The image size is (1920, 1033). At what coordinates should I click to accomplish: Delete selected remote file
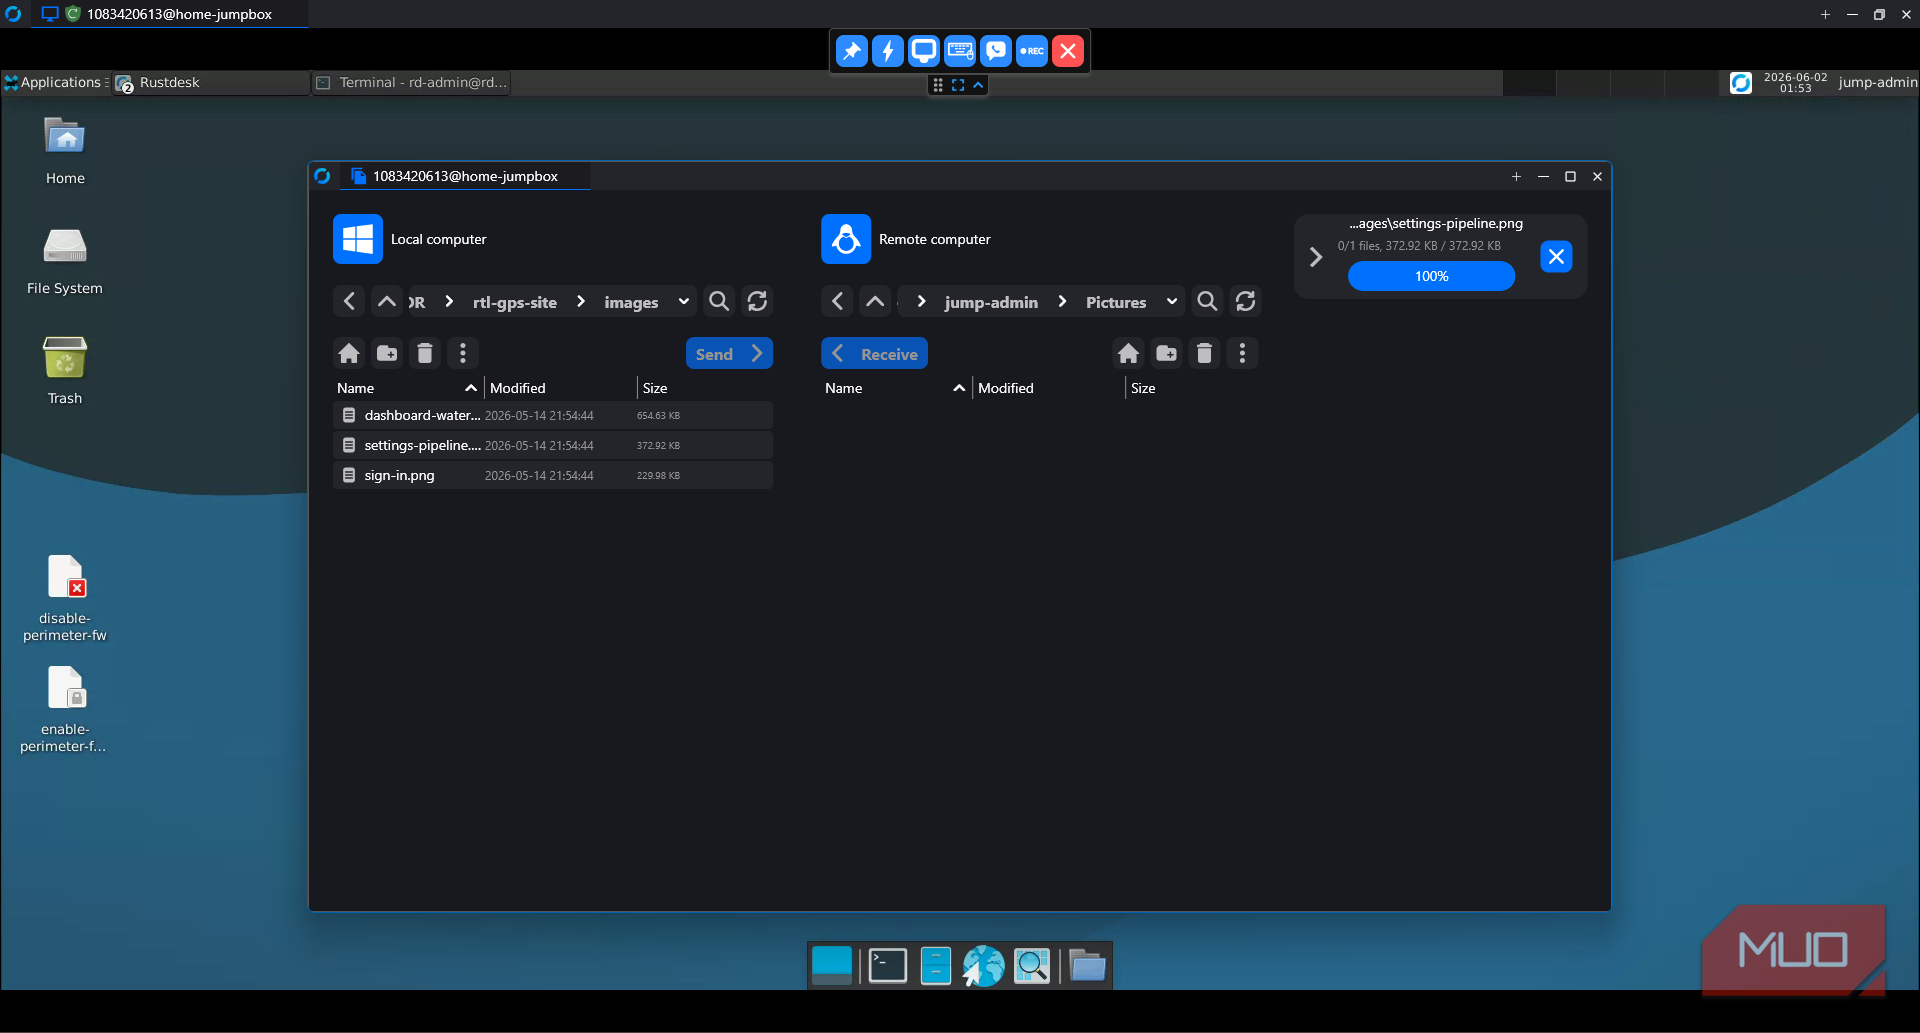(1205, 353)
